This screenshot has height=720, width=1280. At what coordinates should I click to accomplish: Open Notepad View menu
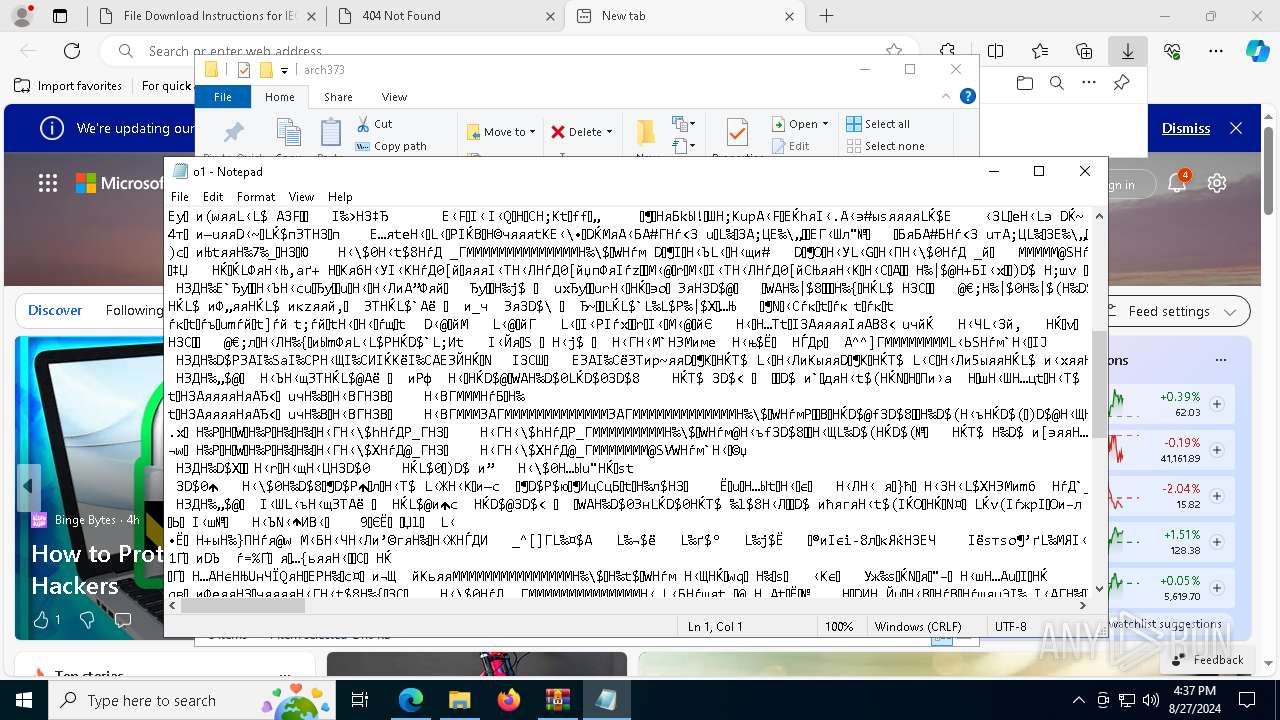(301, 197)
